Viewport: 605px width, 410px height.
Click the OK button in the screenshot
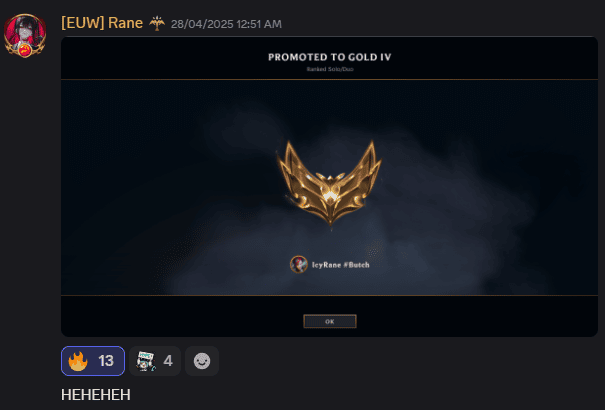[330, 321]
